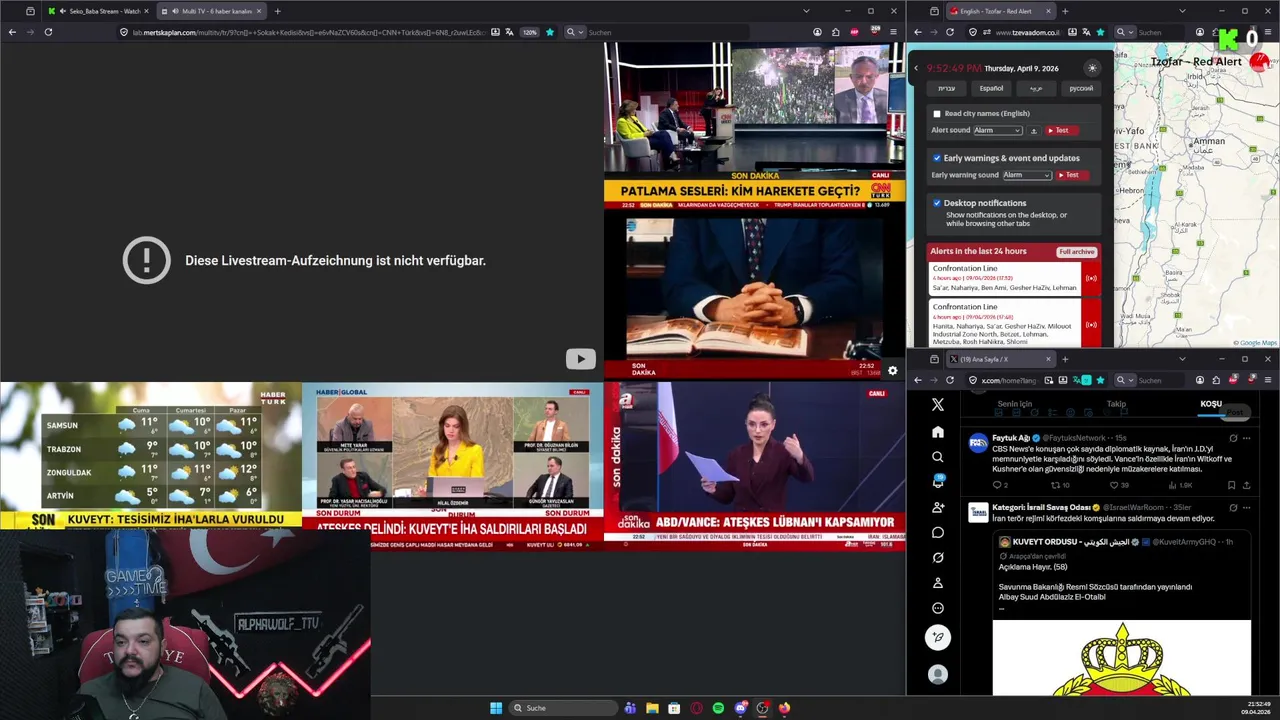Enable Read city names (English) checkbox

937,114
